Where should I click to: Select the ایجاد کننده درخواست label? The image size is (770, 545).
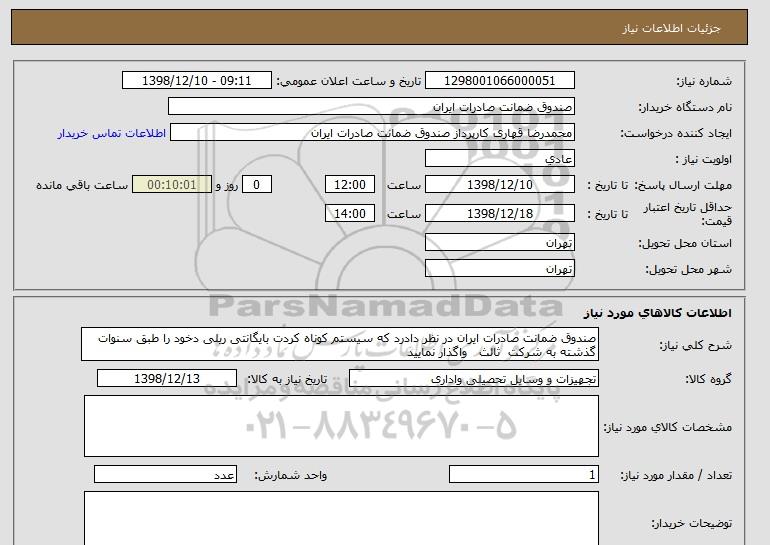tap(676, 133)
